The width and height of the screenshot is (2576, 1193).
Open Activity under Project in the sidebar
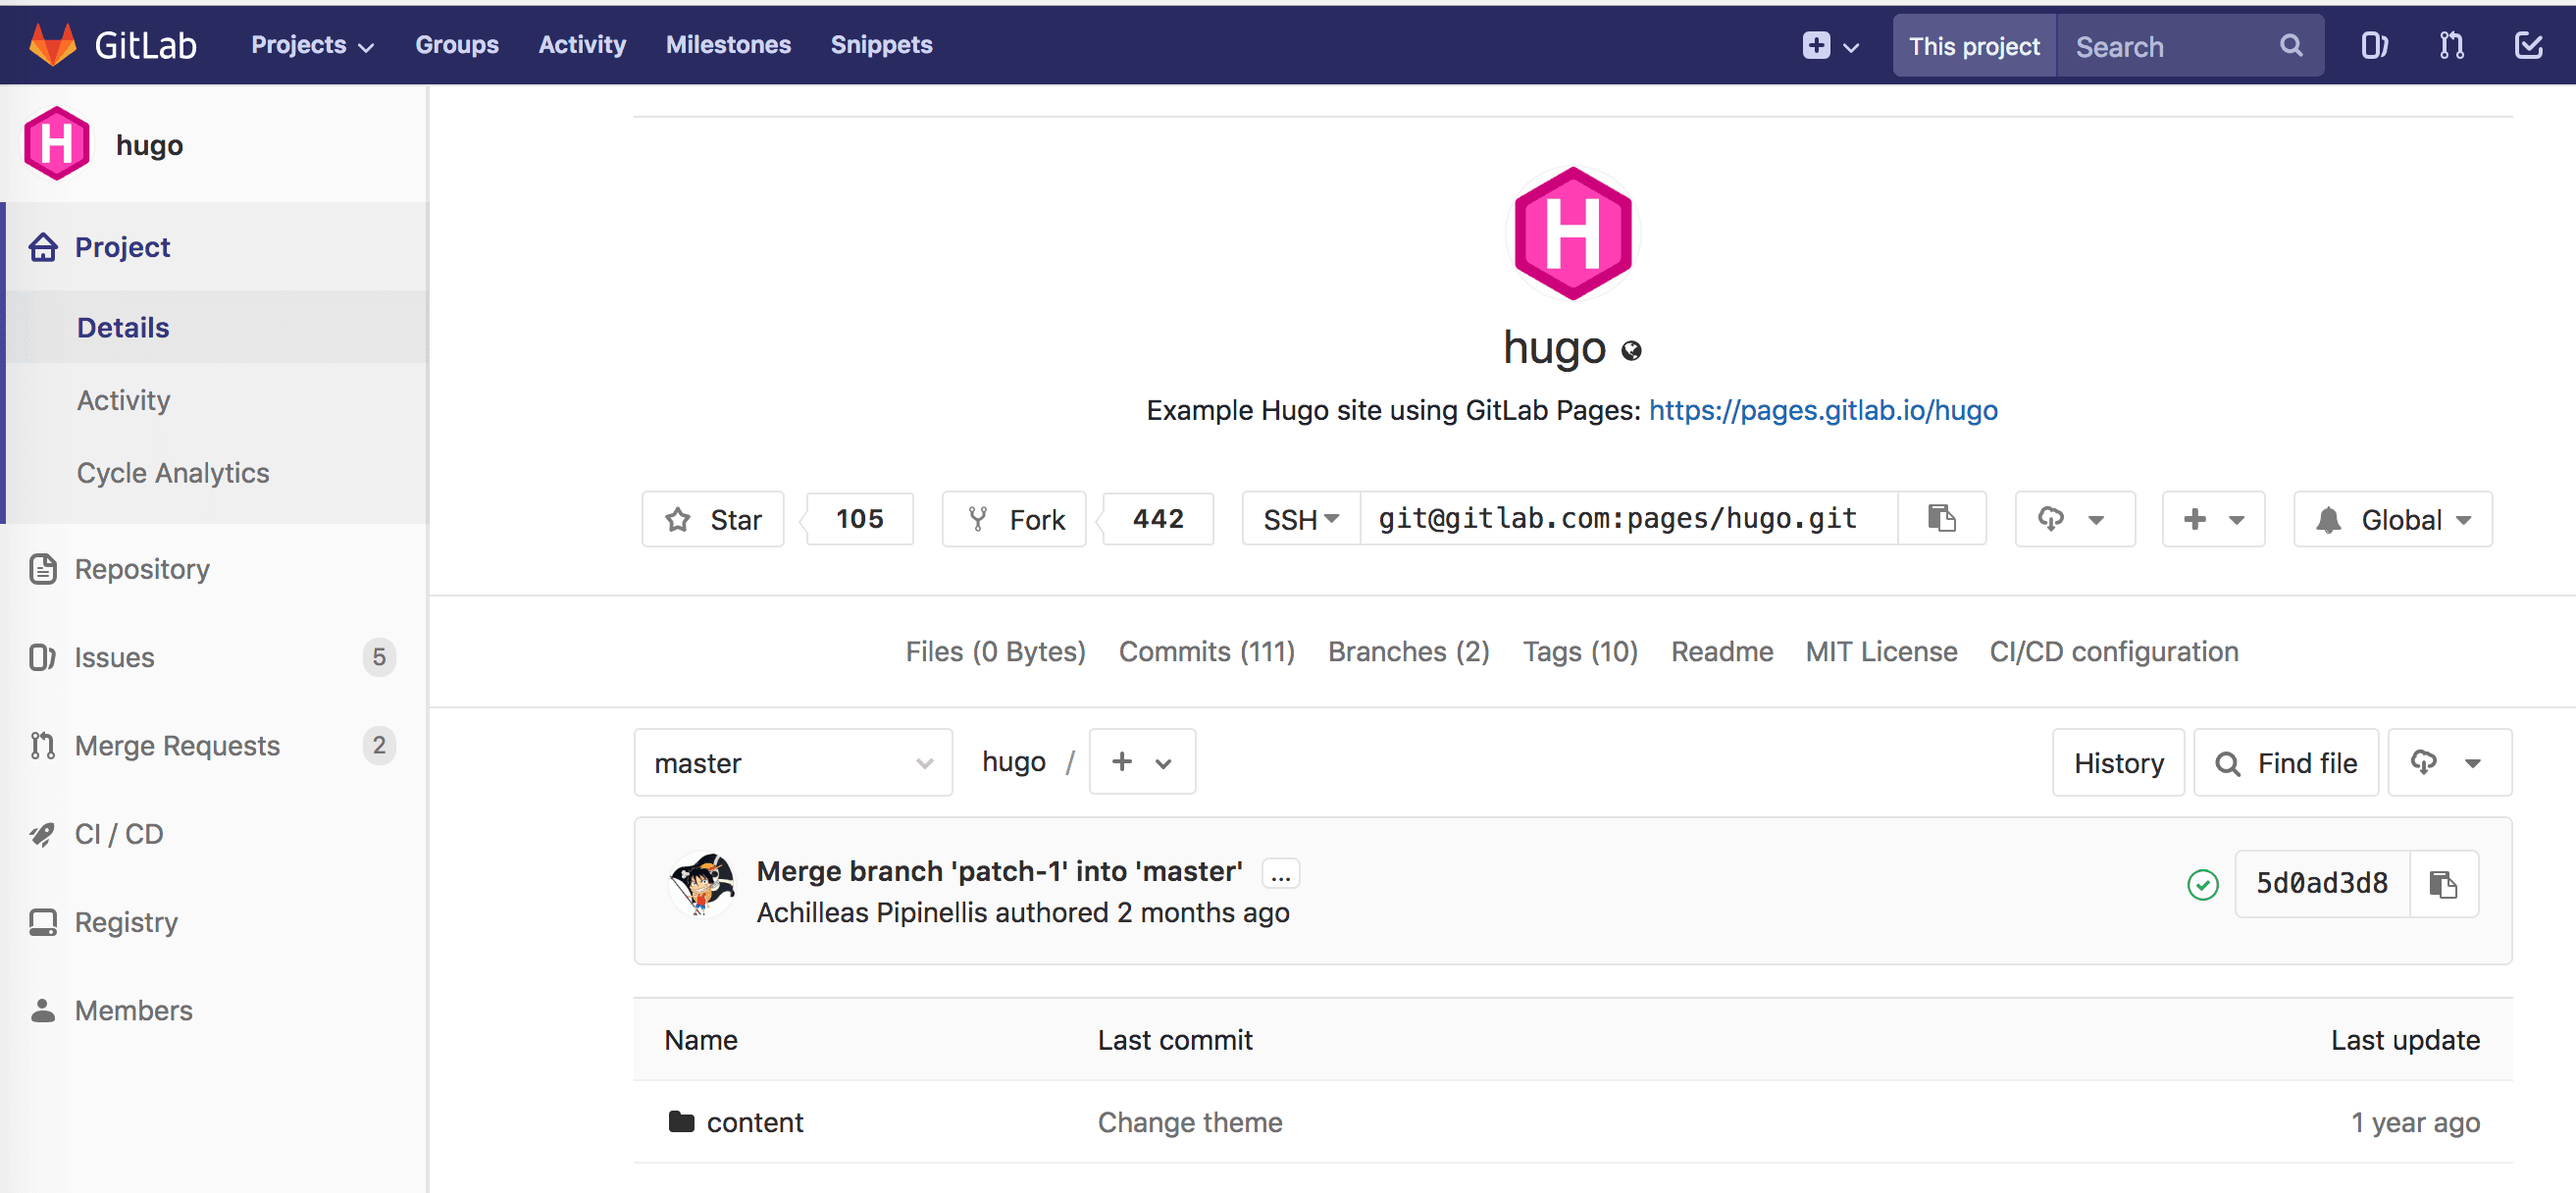123,400
